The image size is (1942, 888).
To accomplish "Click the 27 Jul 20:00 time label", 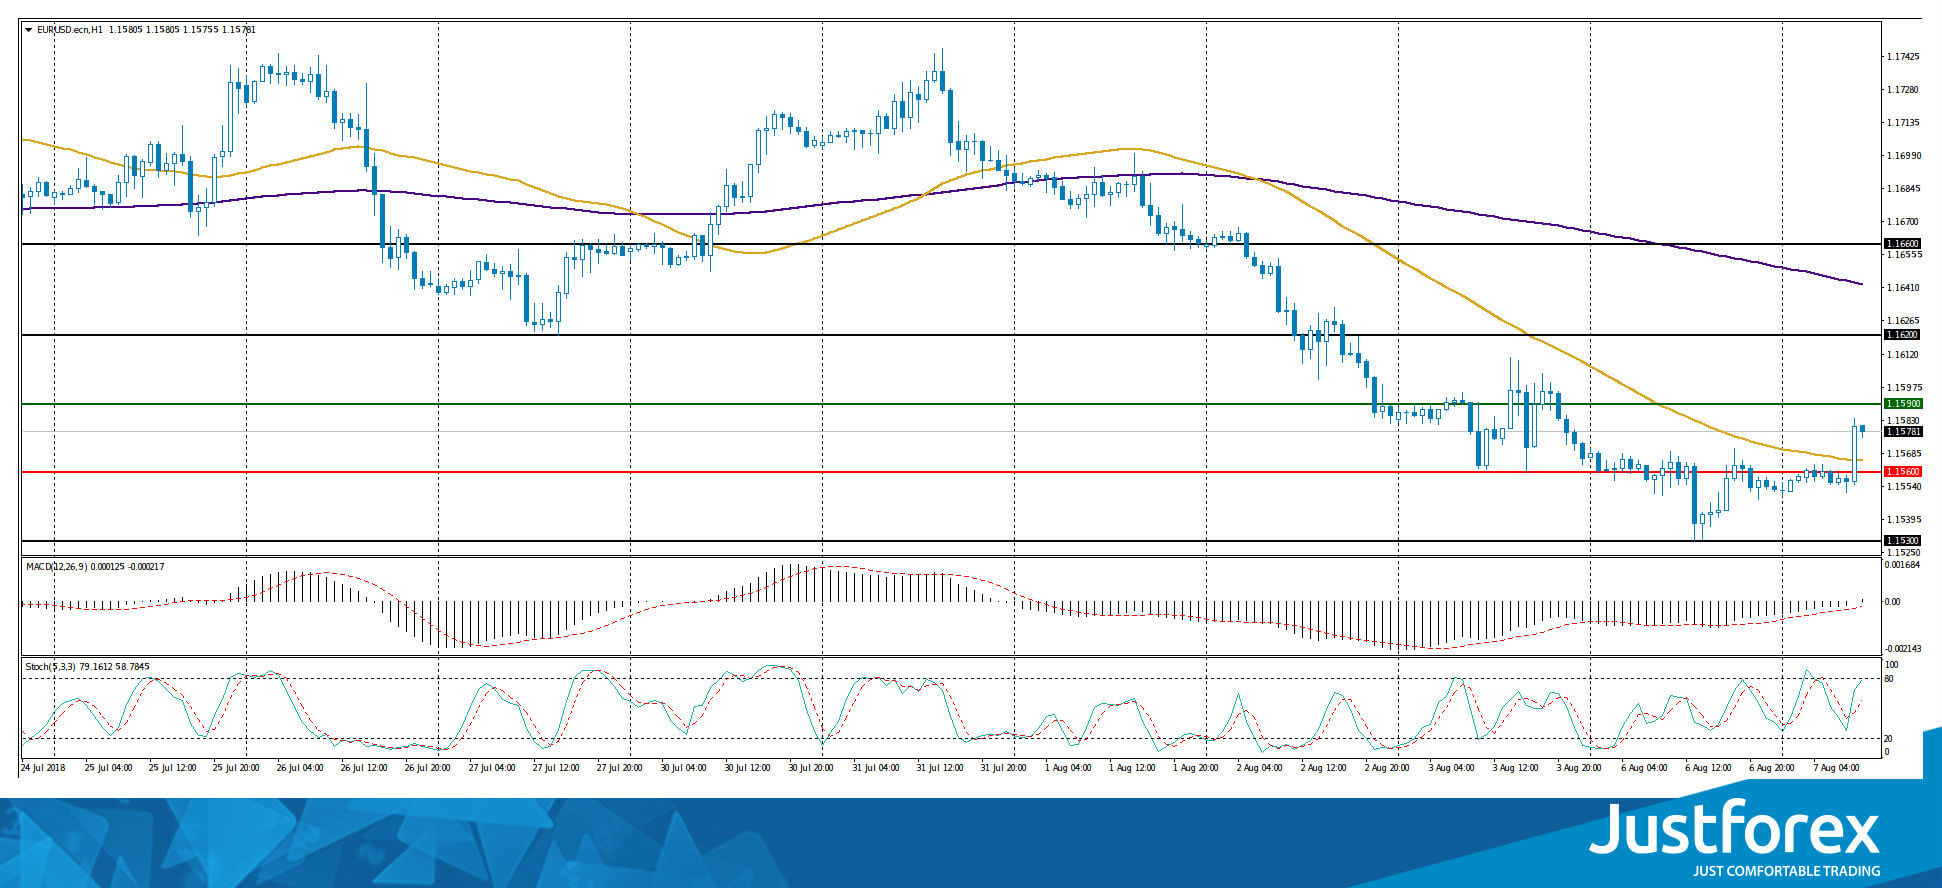I will pyautogui.click(x=621, y=768).
